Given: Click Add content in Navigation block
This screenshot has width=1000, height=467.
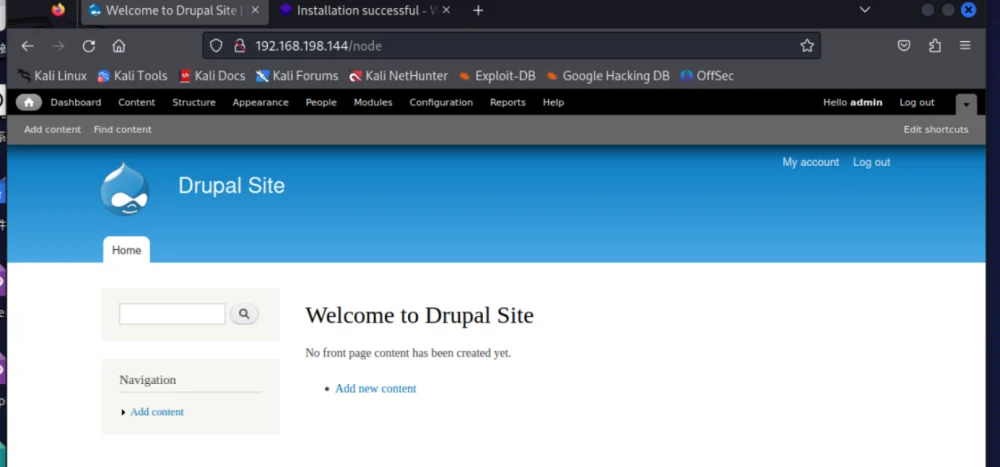Looking at the screenshot, I should click(x=157, y=412).
